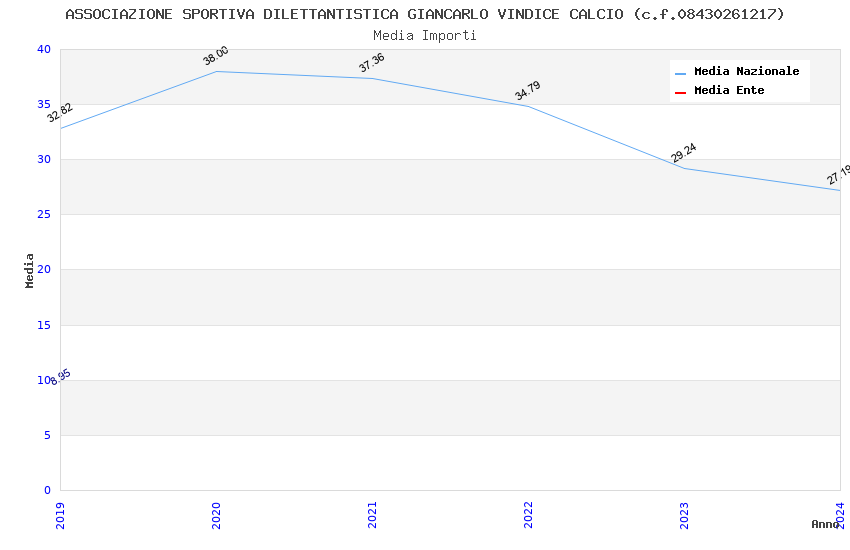Click the 25 value on the y-axis
Screen dimensions: 850x550
(x=44, y=215)
